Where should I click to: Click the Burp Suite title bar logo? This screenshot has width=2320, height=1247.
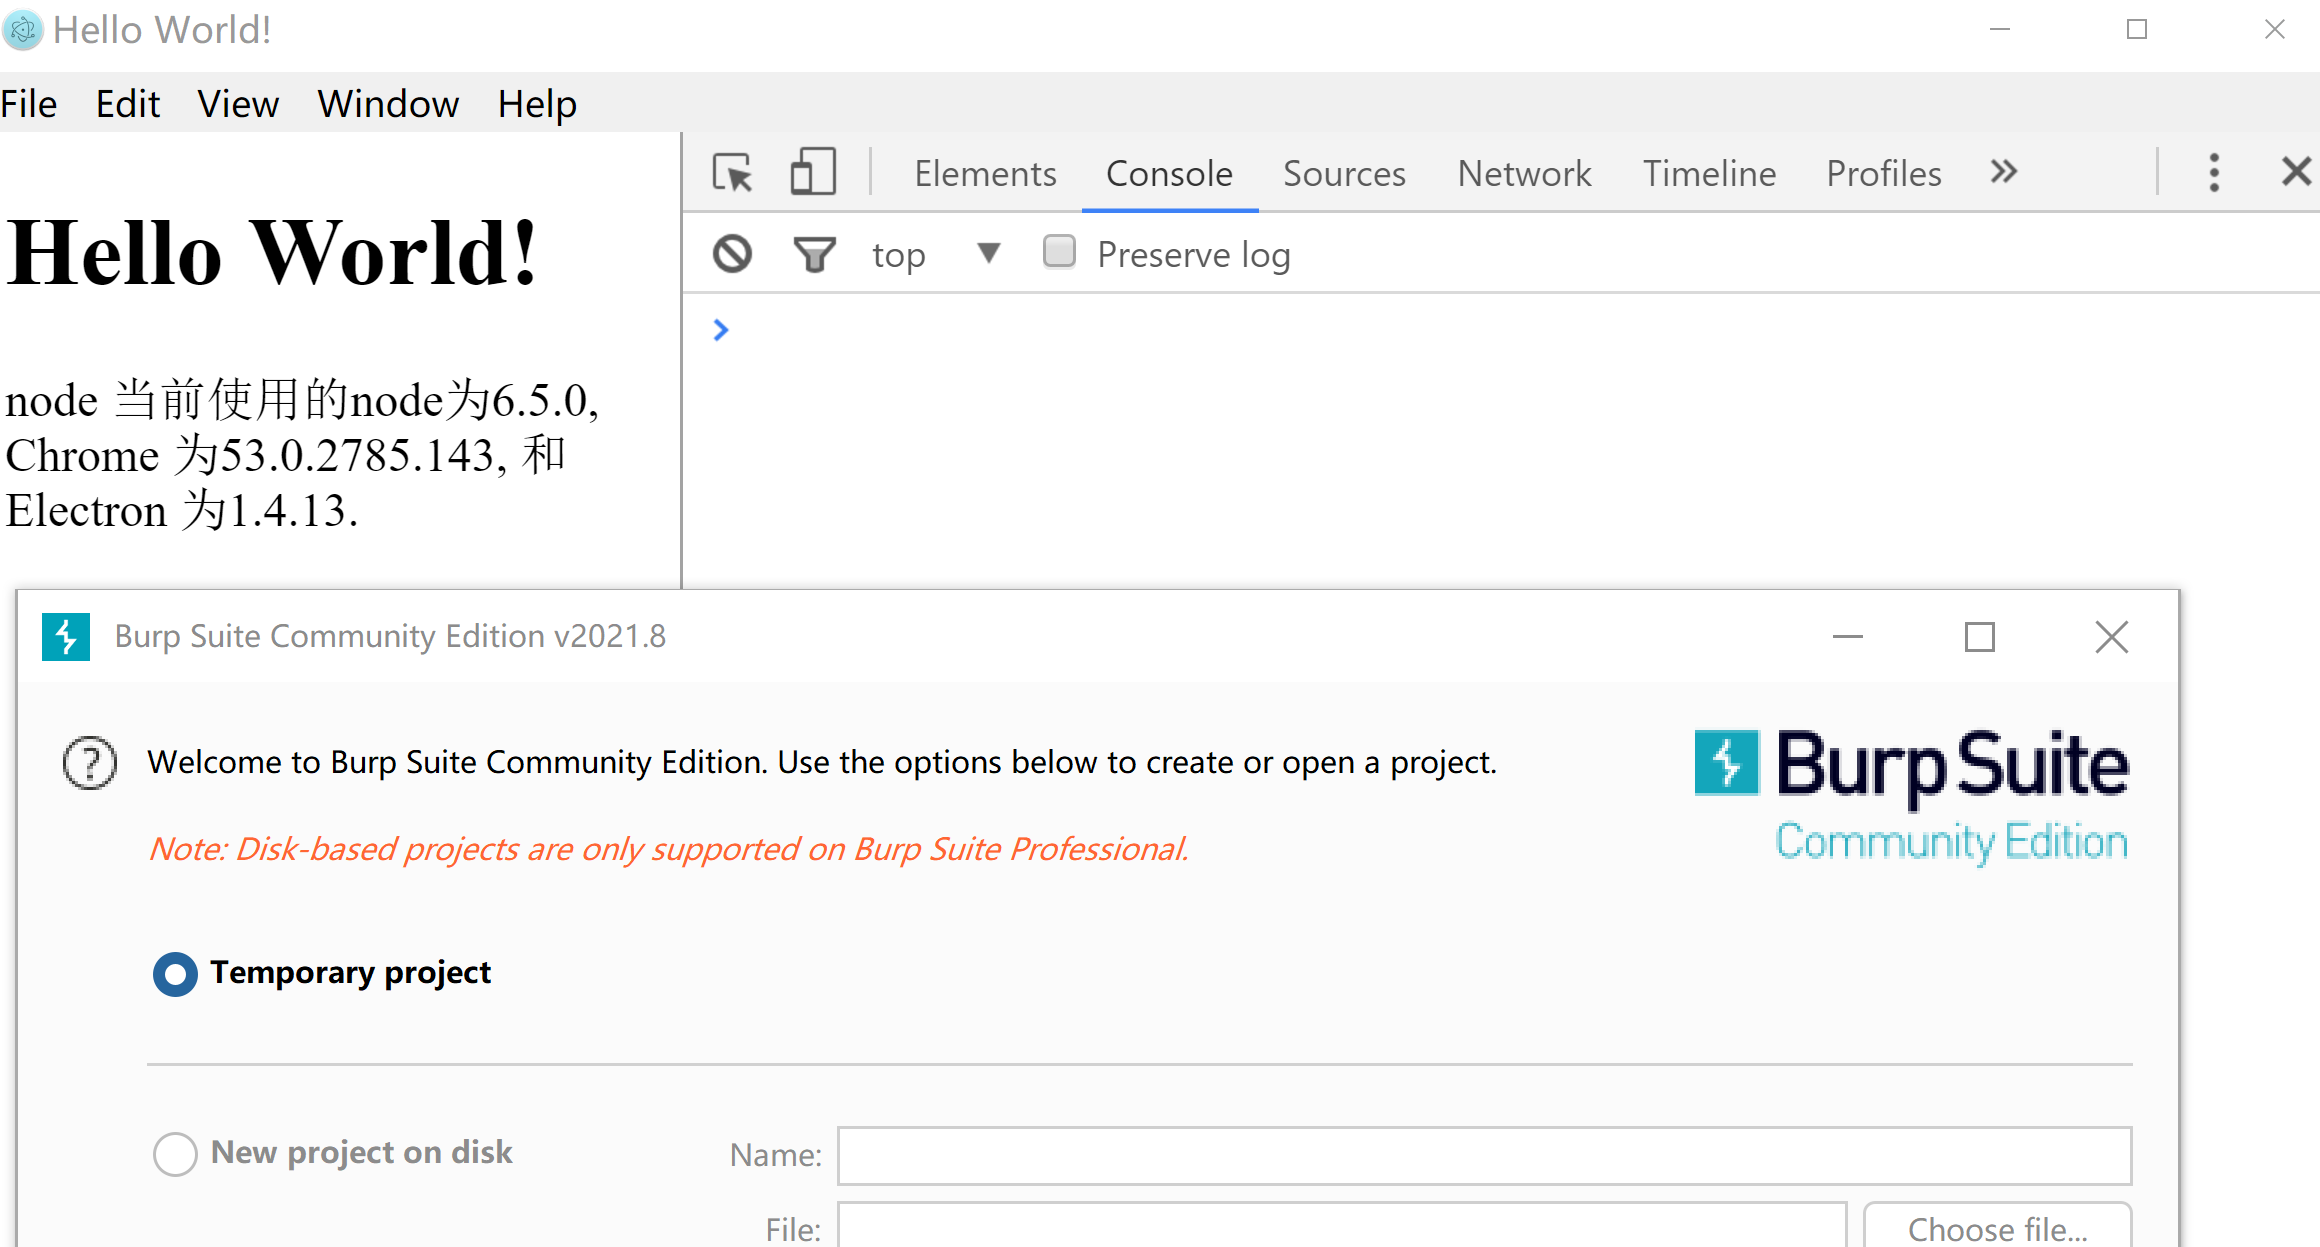tap(66, 637)
